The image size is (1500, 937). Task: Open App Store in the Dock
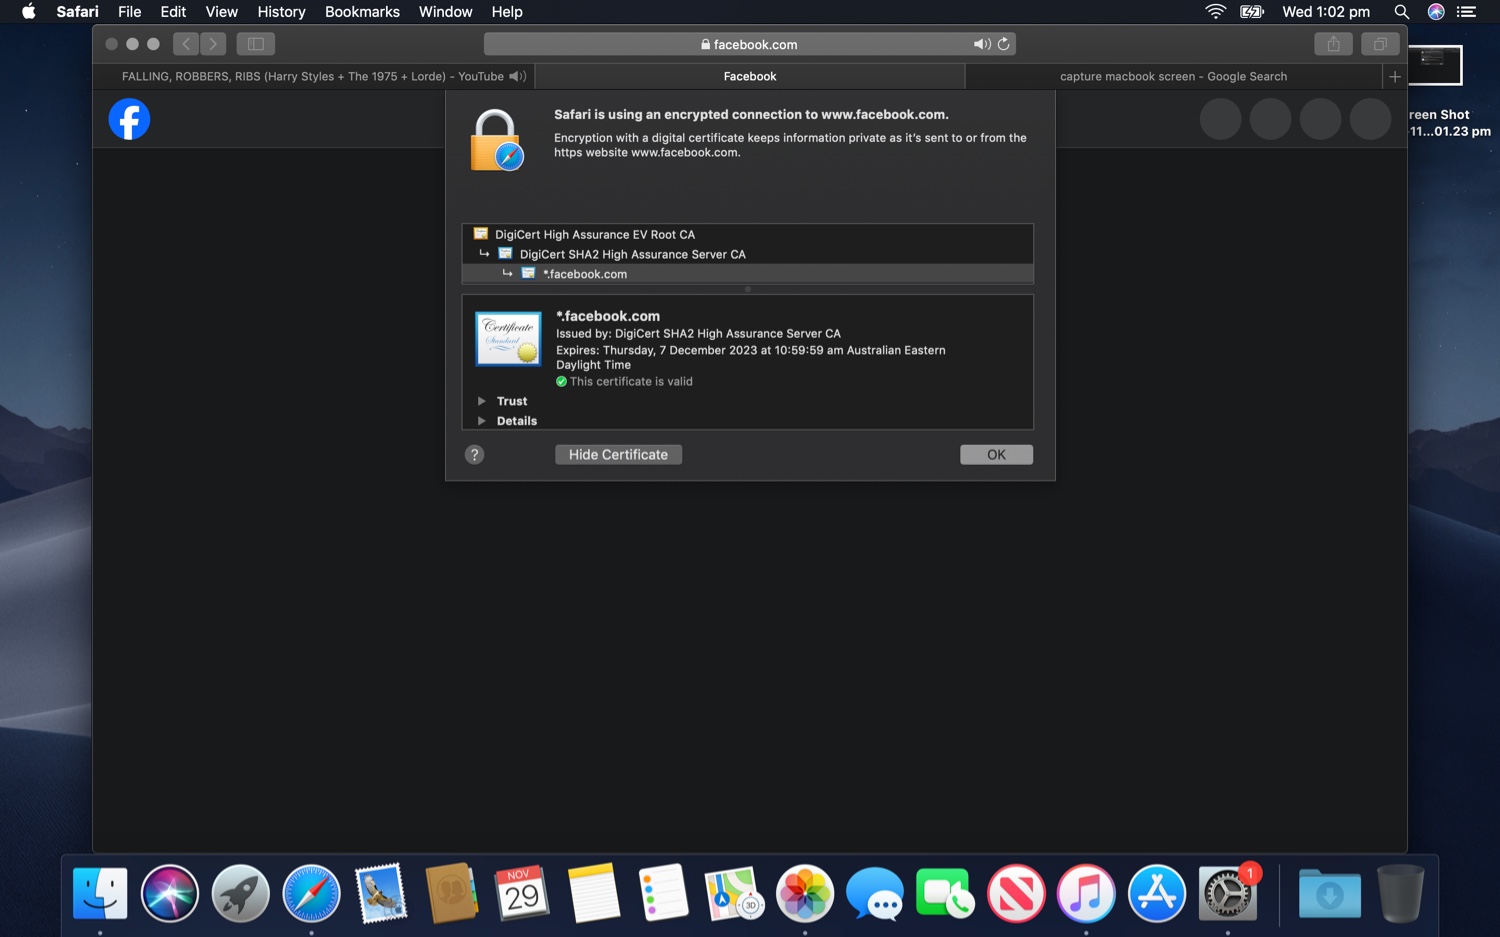pos(1157,893)
